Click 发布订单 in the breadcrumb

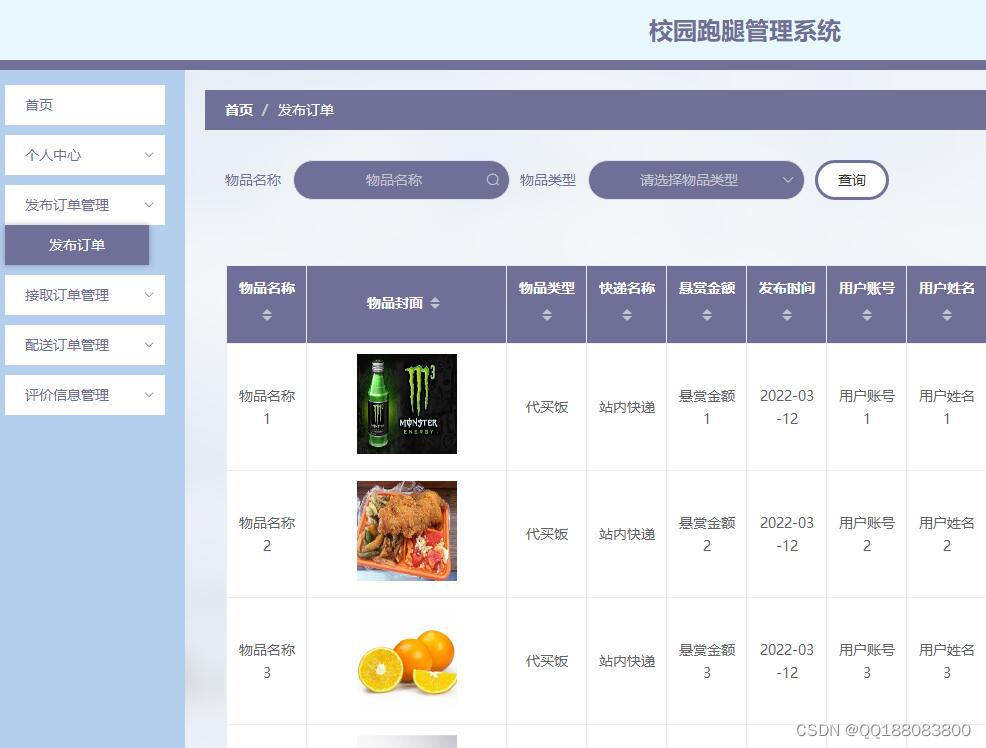[x=306, y=110]
